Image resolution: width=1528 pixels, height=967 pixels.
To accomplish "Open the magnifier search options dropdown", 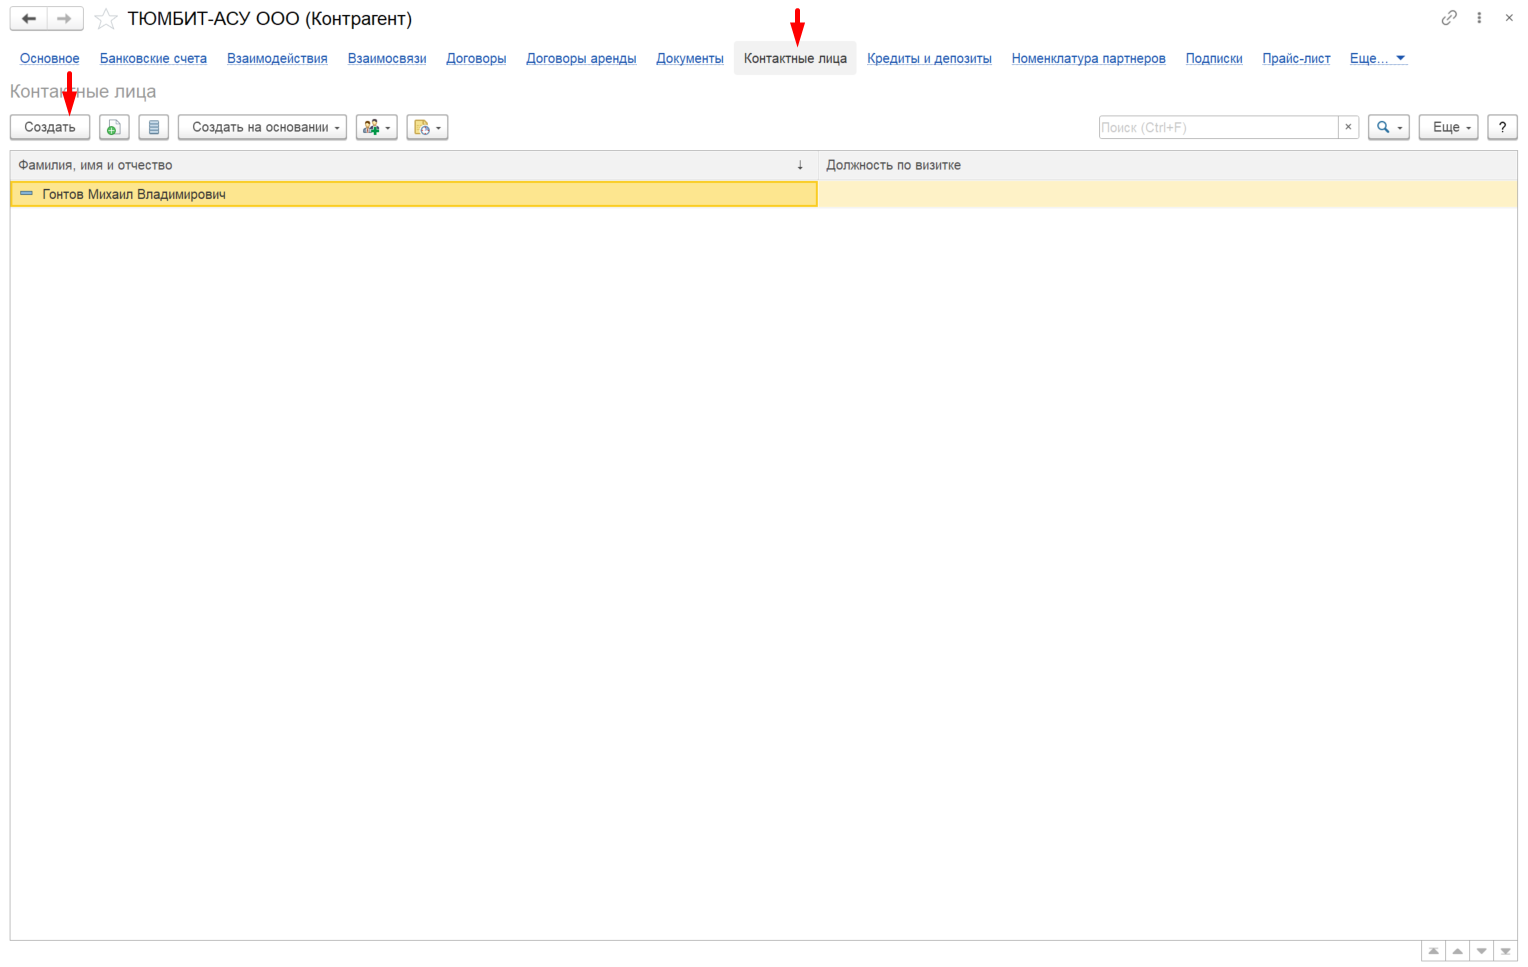I will [x=1389, y=127].
